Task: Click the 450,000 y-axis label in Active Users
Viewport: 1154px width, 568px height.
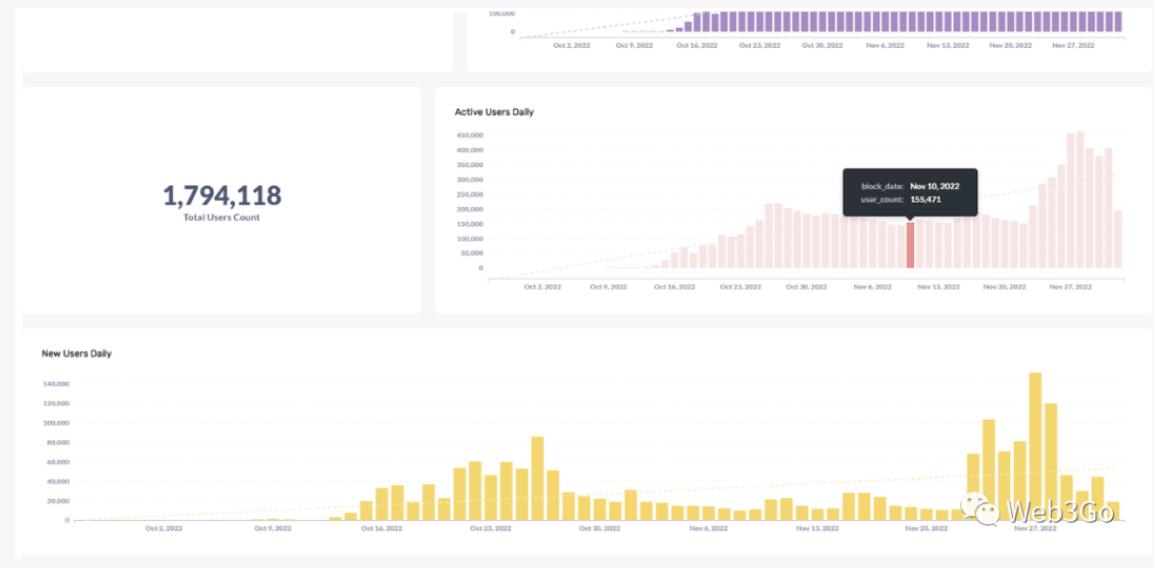Action: coord(469,135)
